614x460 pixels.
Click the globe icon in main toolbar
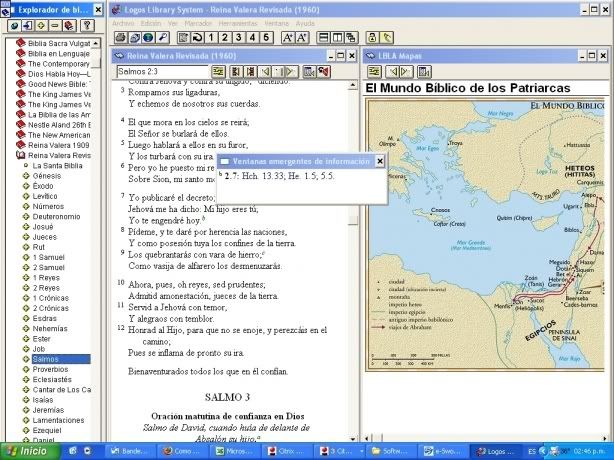click(x=148, y=38)
